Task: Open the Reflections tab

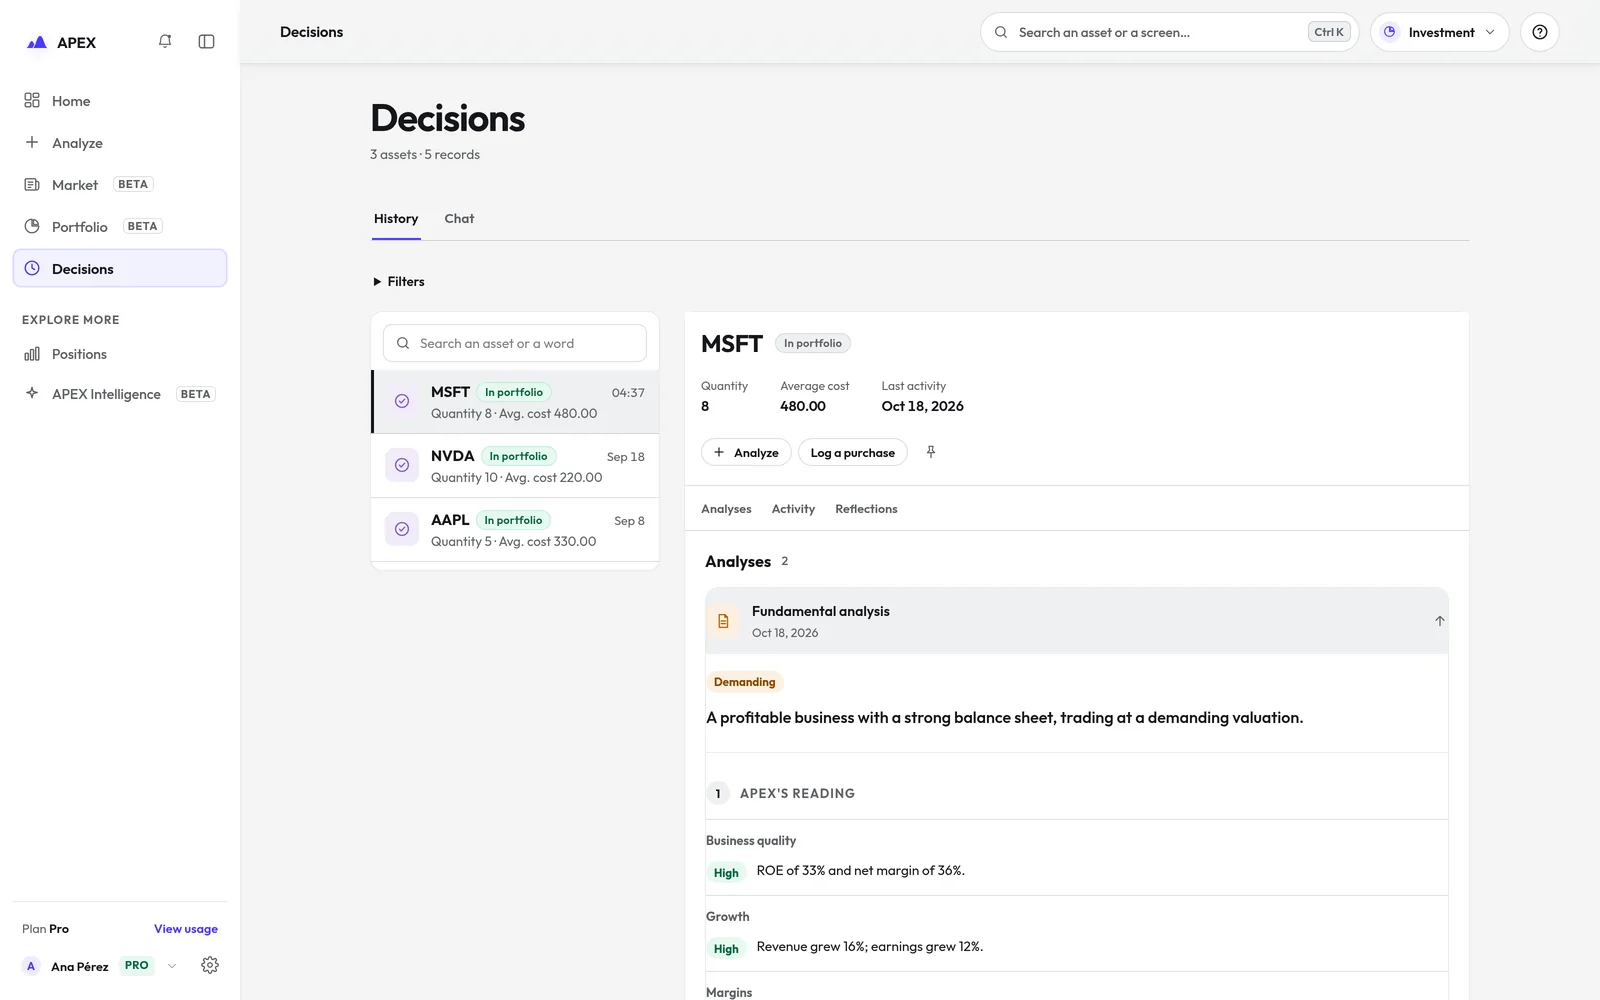Action: [866, 509]
